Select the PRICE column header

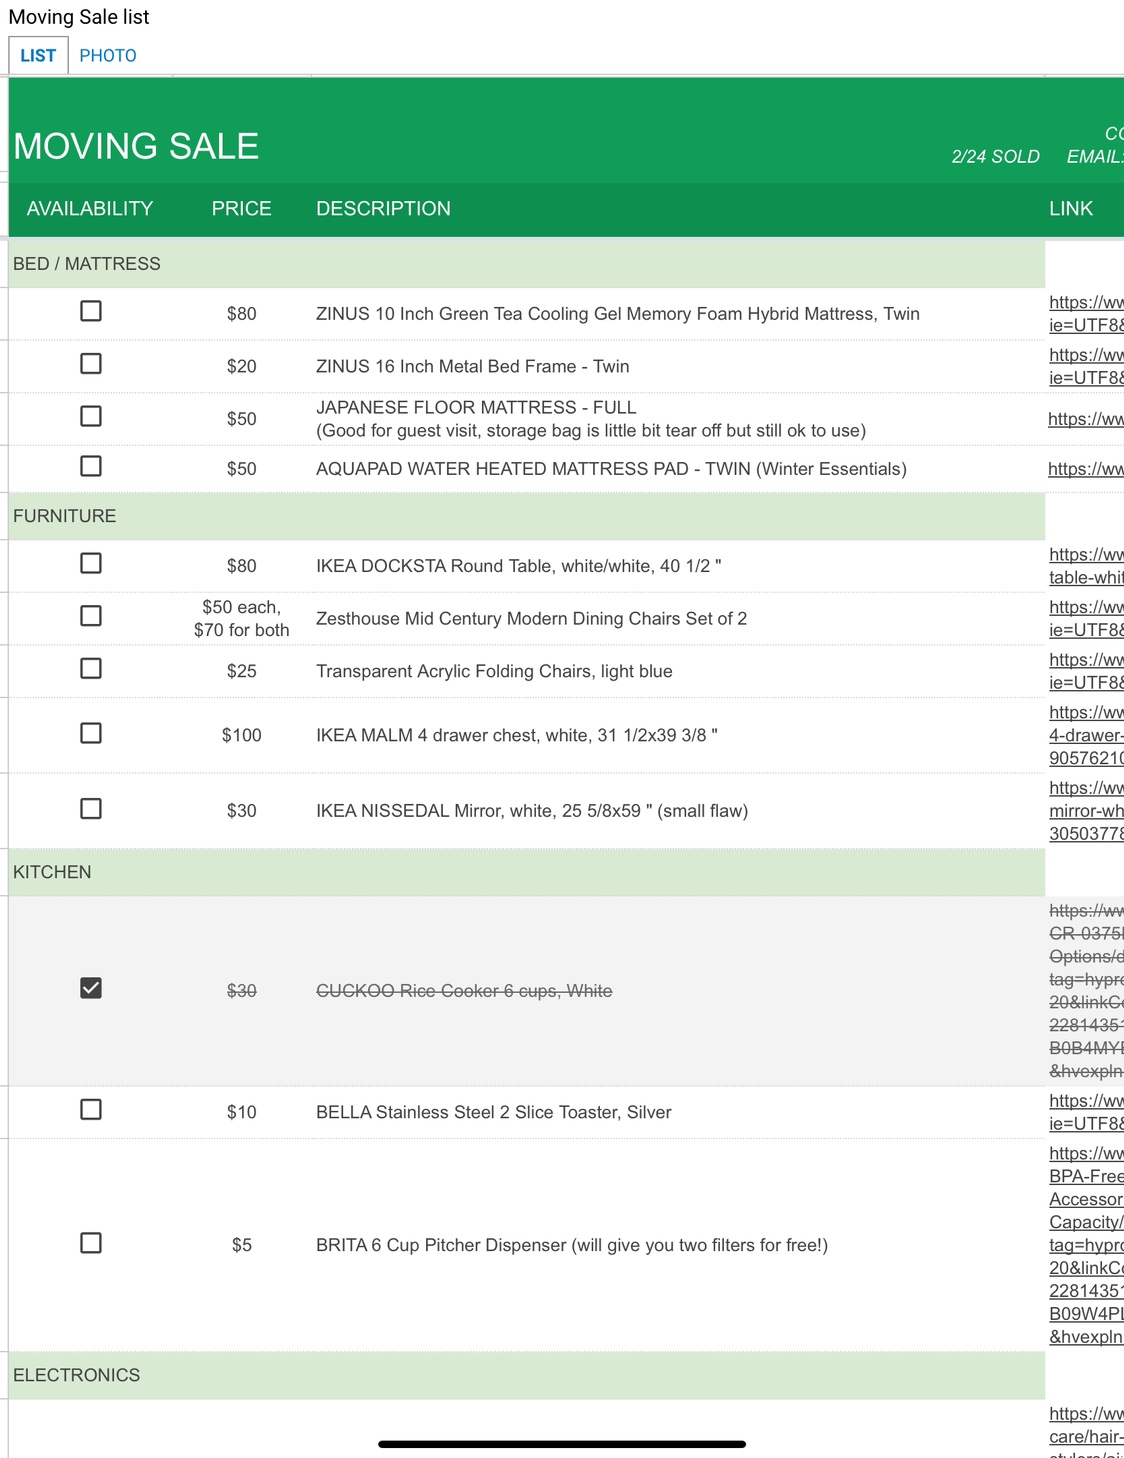(241, 209)
